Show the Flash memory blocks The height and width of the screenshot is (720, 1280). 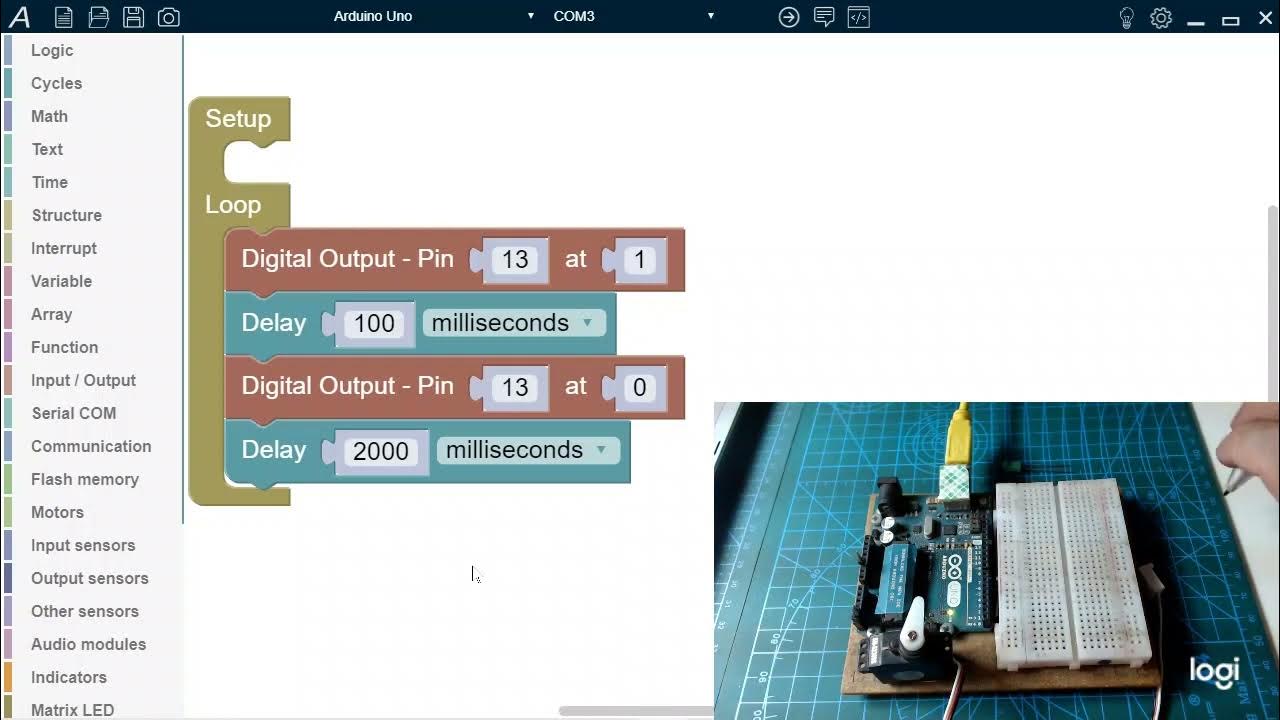coord(85,479)
